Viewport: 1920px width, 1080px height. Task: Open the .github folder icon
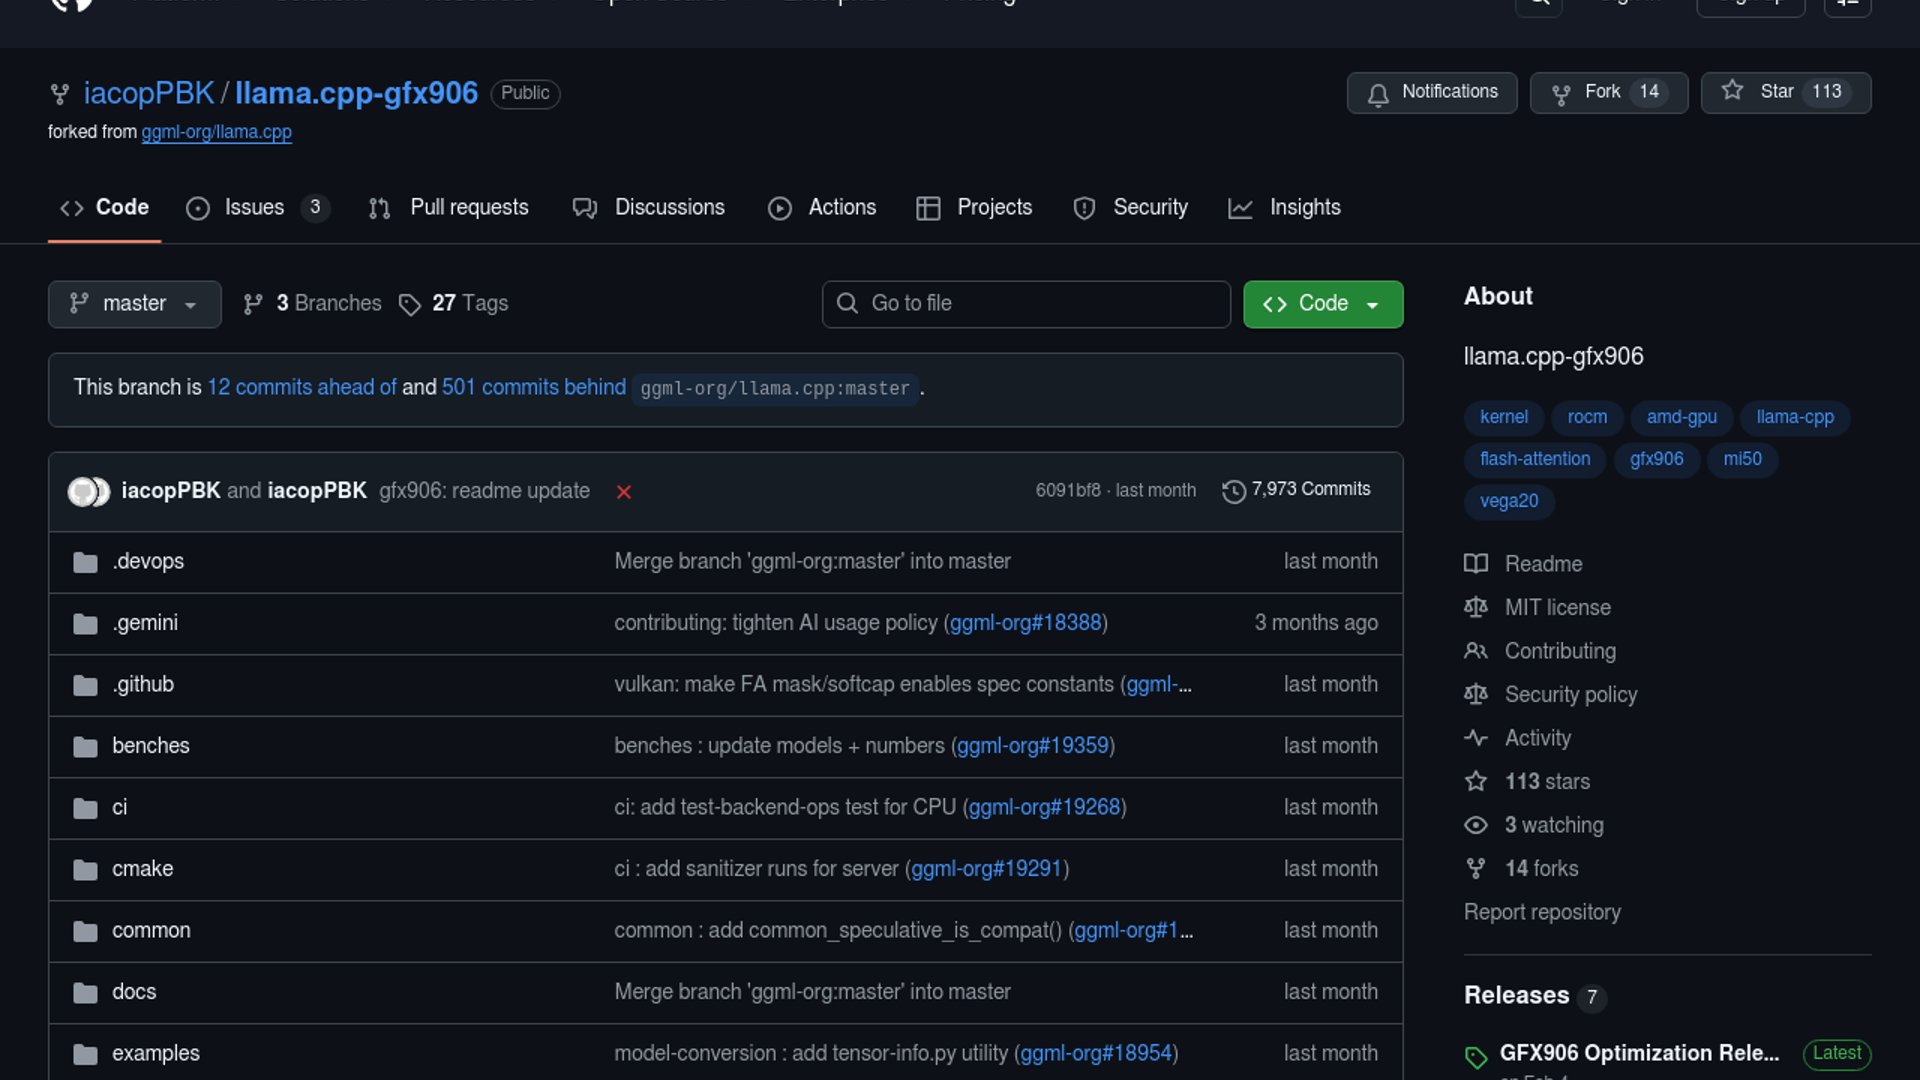(85, 685)
